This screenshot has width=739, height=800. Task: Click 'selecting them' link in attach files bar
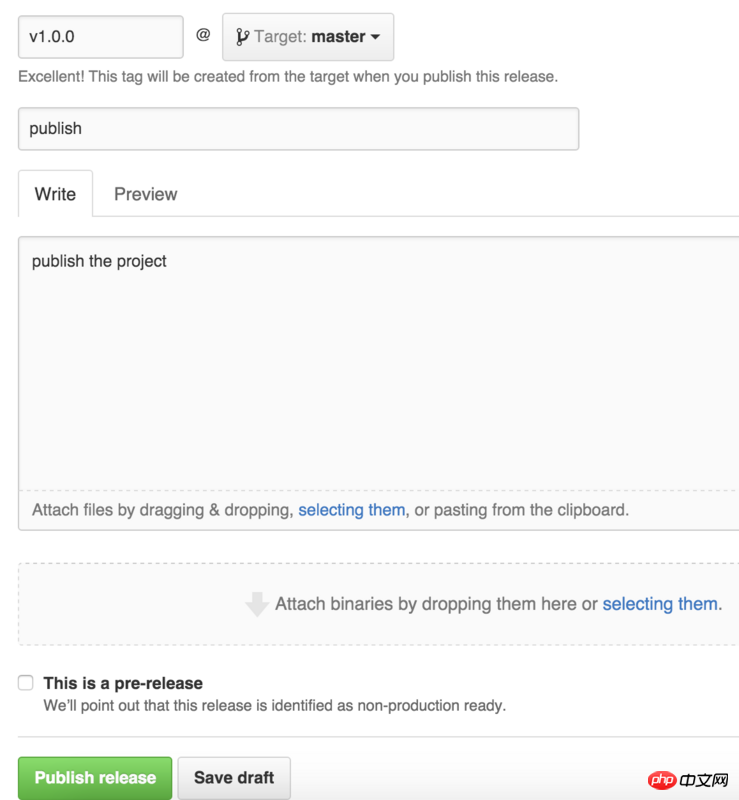pyautogui.click(x=352, y=510)
